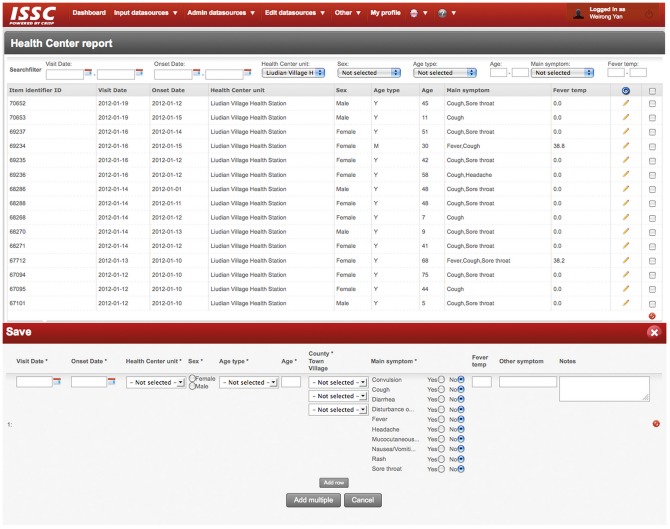This screenshot has height=529, width=670.
Task: Open the Onset Date start calendar in Searchfilter
Action: click(x=196, y=73)
